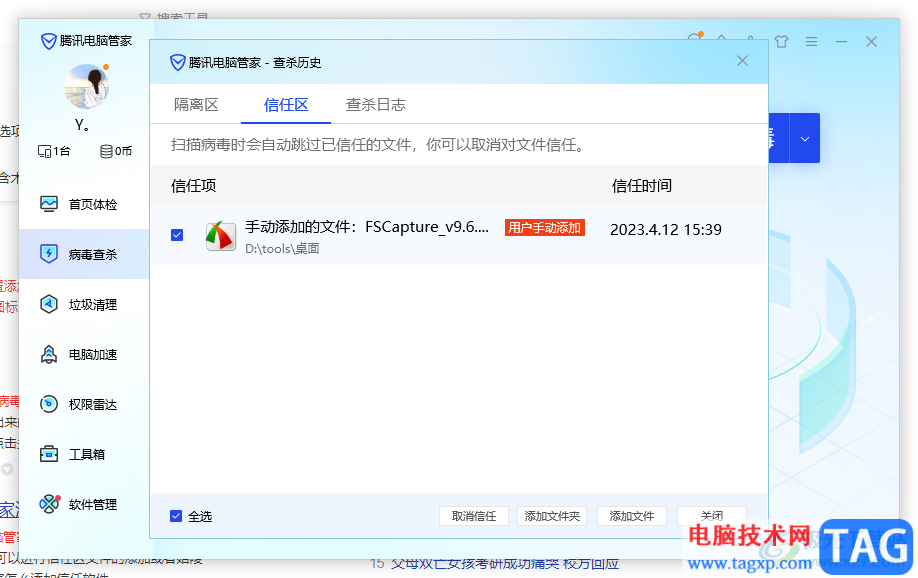This screenshot has width=918, height=578.
Task: Open the 权限雷达 permission radar icon
Action: coord(49,404)
